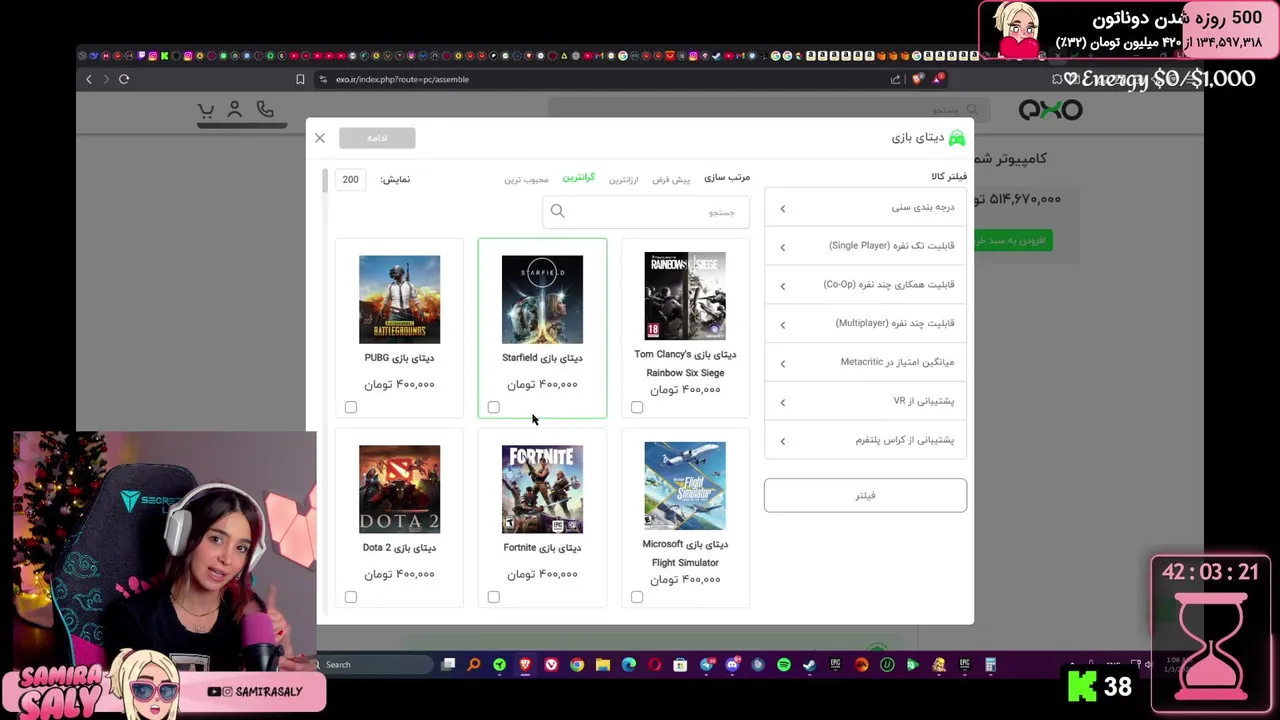Click the Starfield cover image
The image size is (1280, 720).
pyautogui.click(x=542, y=299)
